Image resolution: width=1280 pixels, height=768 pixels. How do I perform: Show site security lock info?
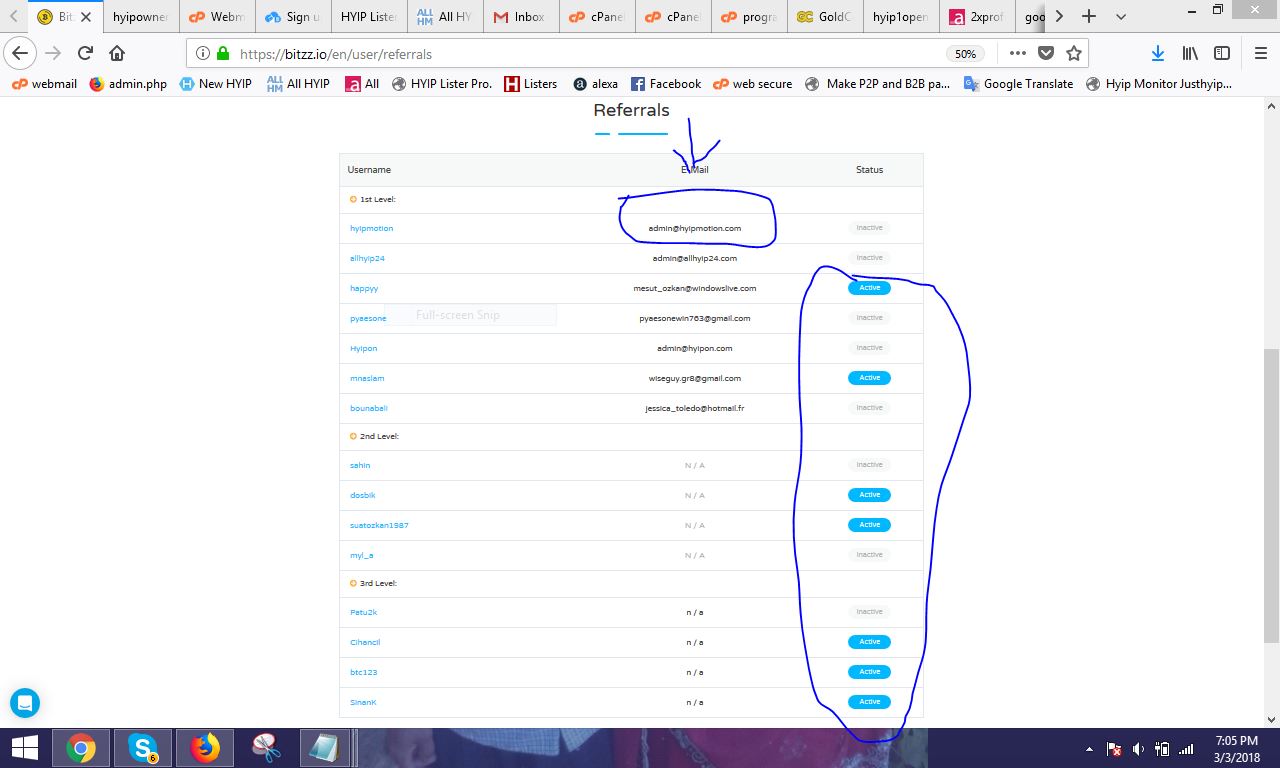point(222,54)
